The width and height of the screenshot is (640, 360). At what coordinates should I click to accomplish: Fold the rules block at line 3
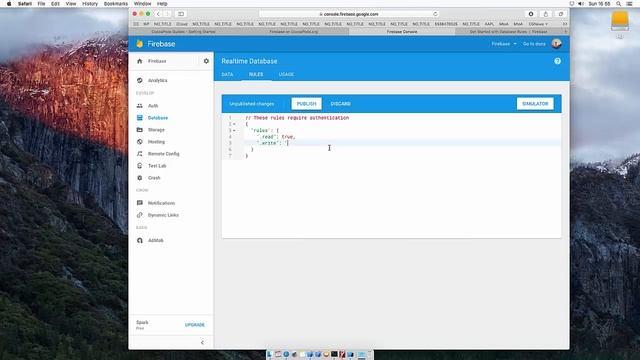tap(234, 131)
